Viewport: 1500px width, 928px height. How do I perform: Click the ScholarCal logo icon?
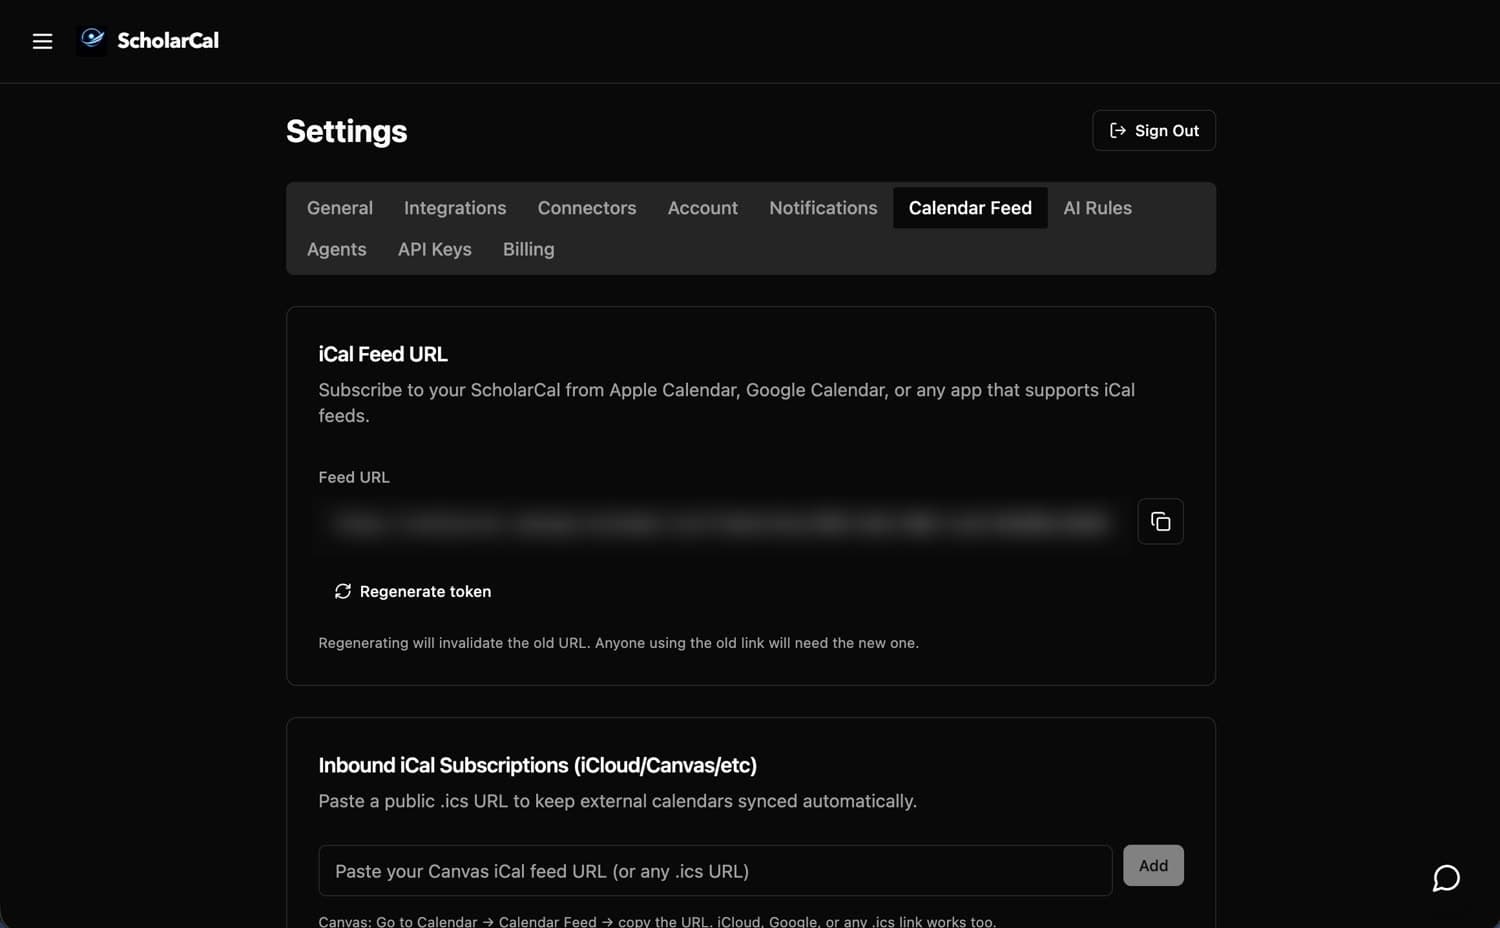tap(92, 40)
